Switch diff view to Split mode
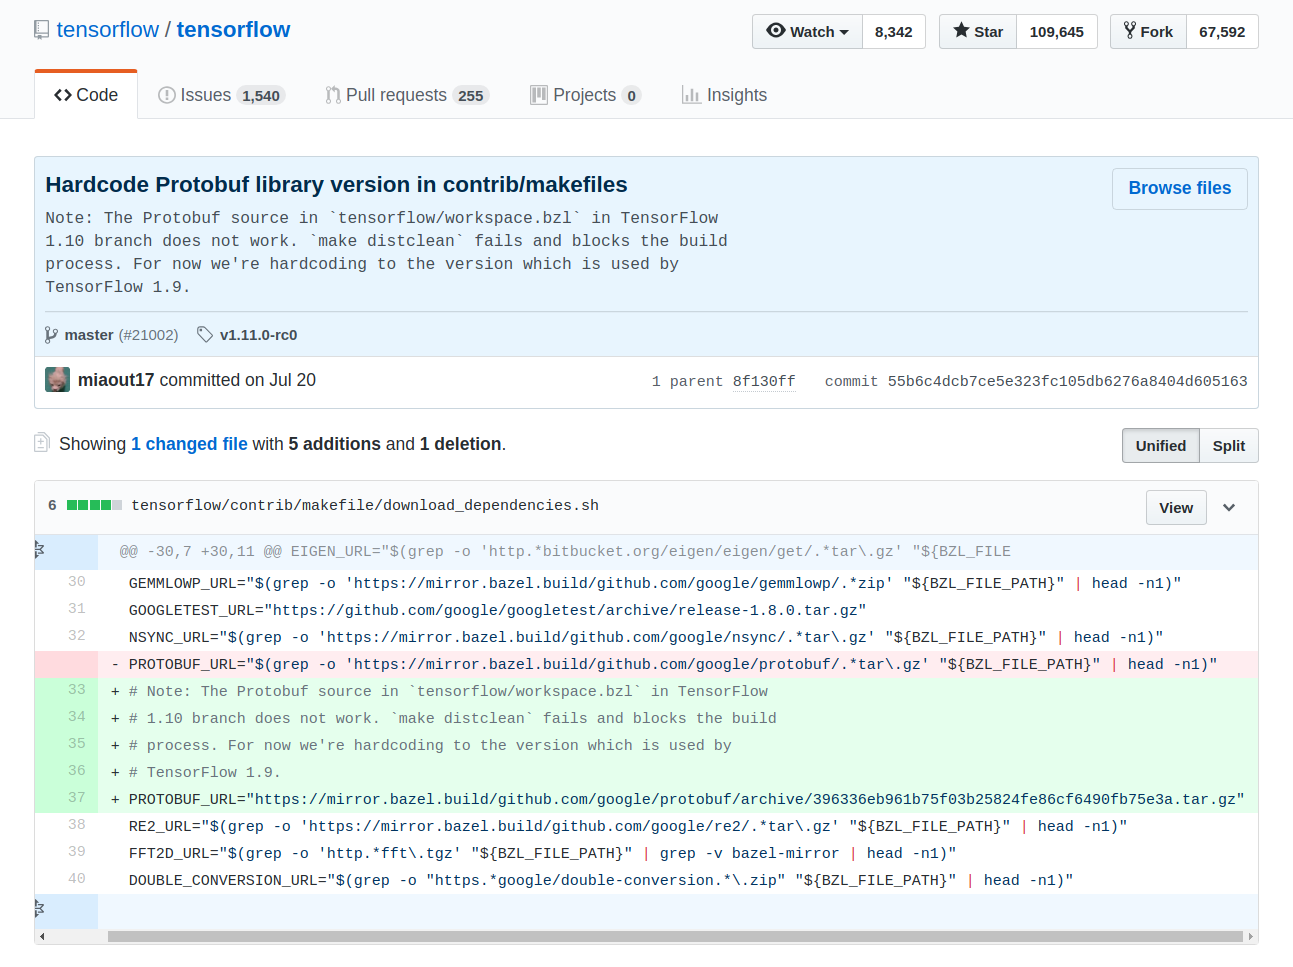The width and height of the screenshot is (1293, 967). pyautogui.click(x=1228, y=445)
